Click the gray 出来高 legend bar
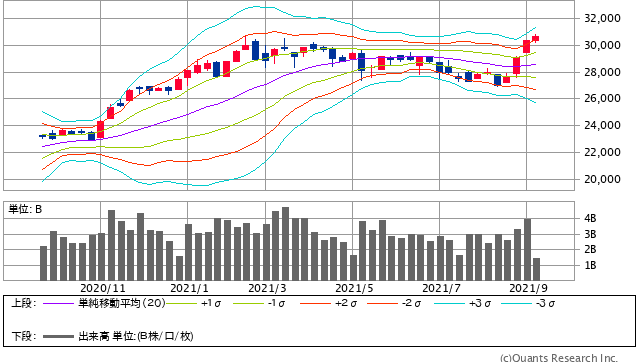The width and height of the screenshot is (638, 362). 58,337
